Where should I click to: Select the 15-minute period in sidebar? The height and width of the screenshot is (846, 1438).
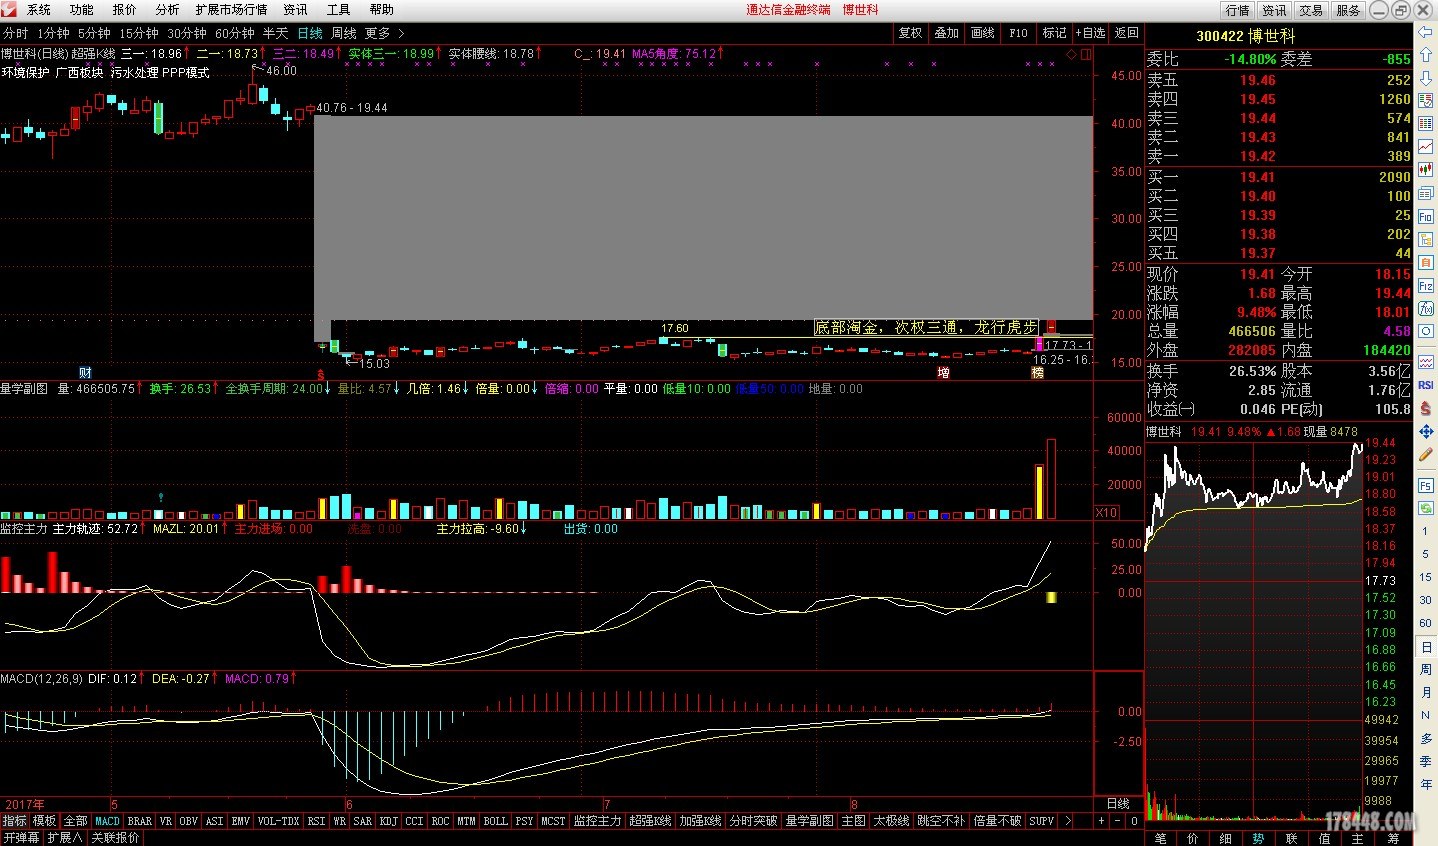tap(1425, 577)
